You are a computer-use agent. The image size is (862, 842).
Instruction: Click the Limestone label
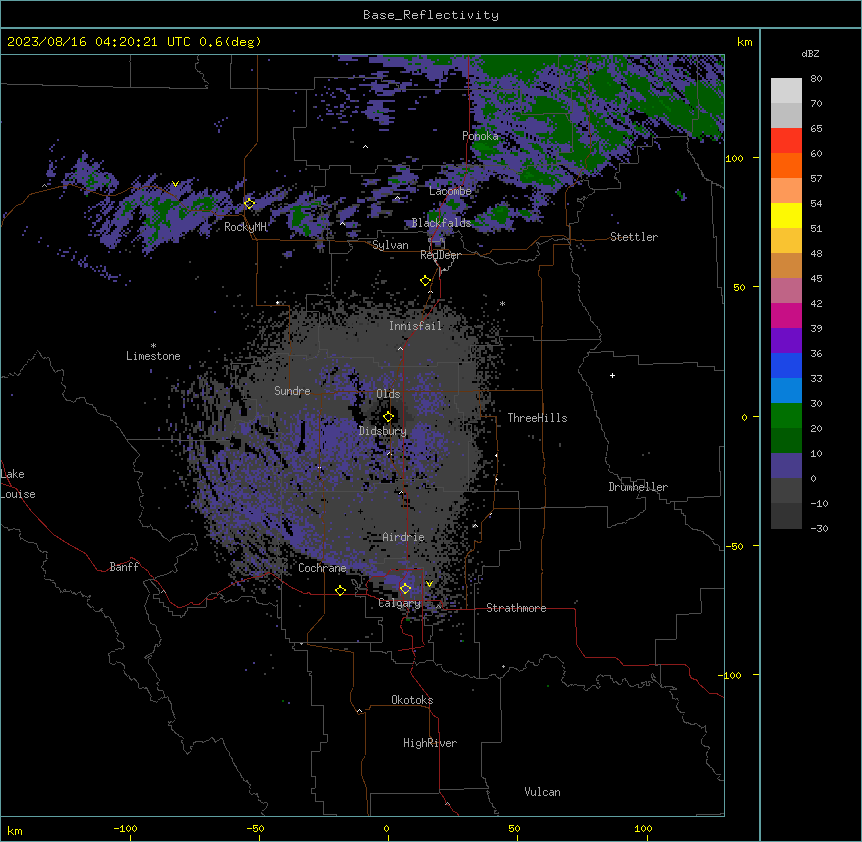[x=153, y=356]
